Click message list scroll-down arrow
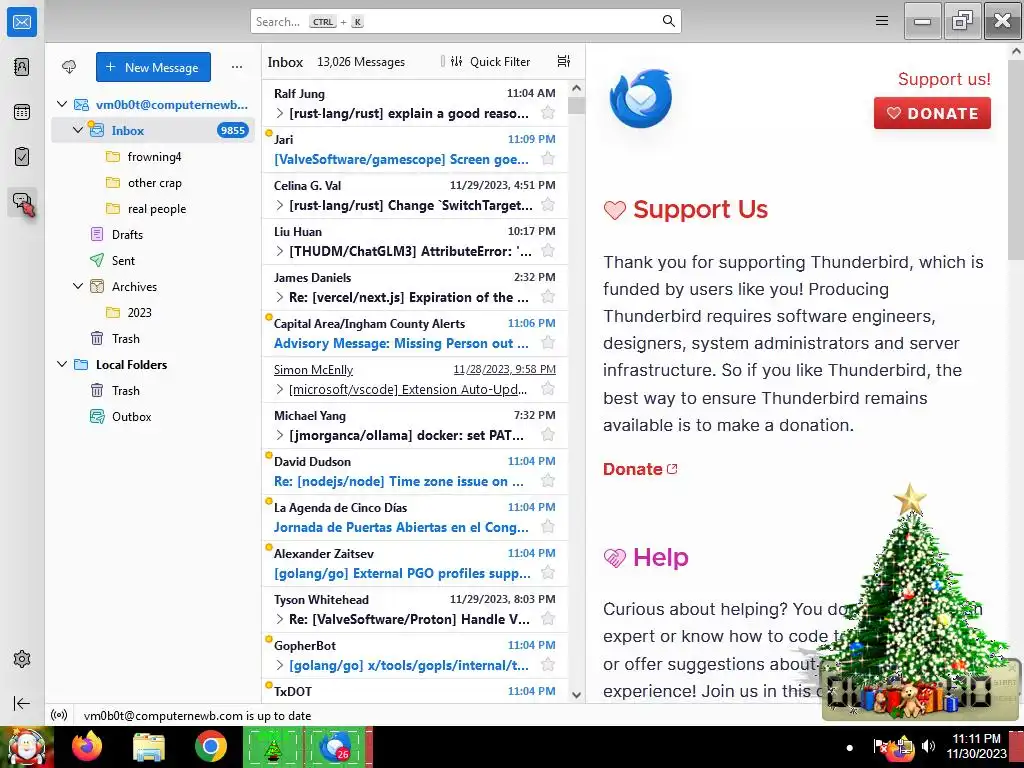This screenshot has height=768, width=1024. click(x=577, y=696)
